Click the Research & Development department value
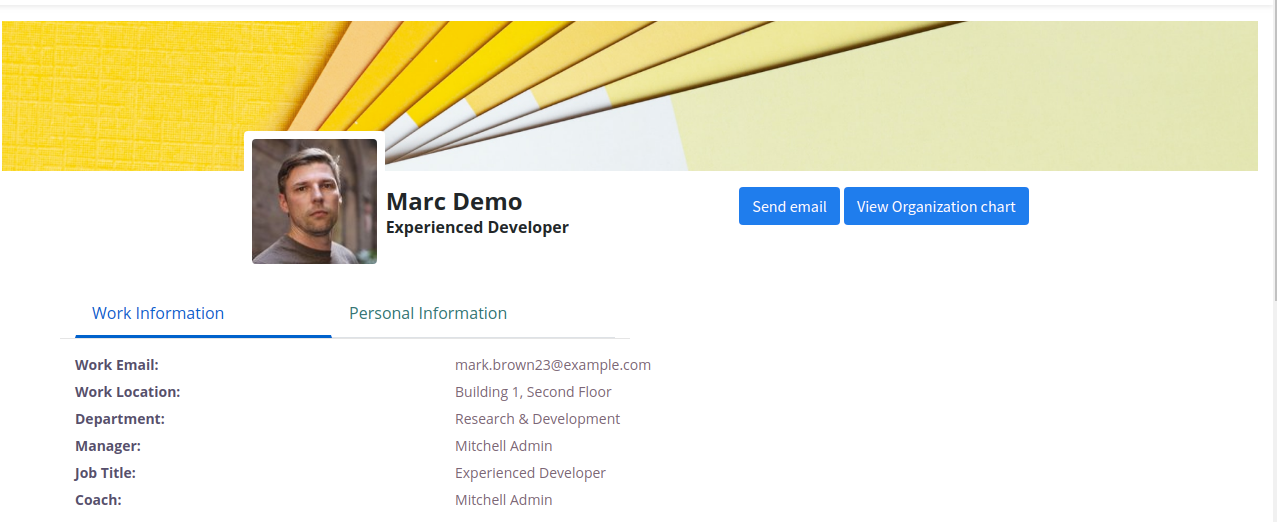1287x522 pixels. [537, 419]
